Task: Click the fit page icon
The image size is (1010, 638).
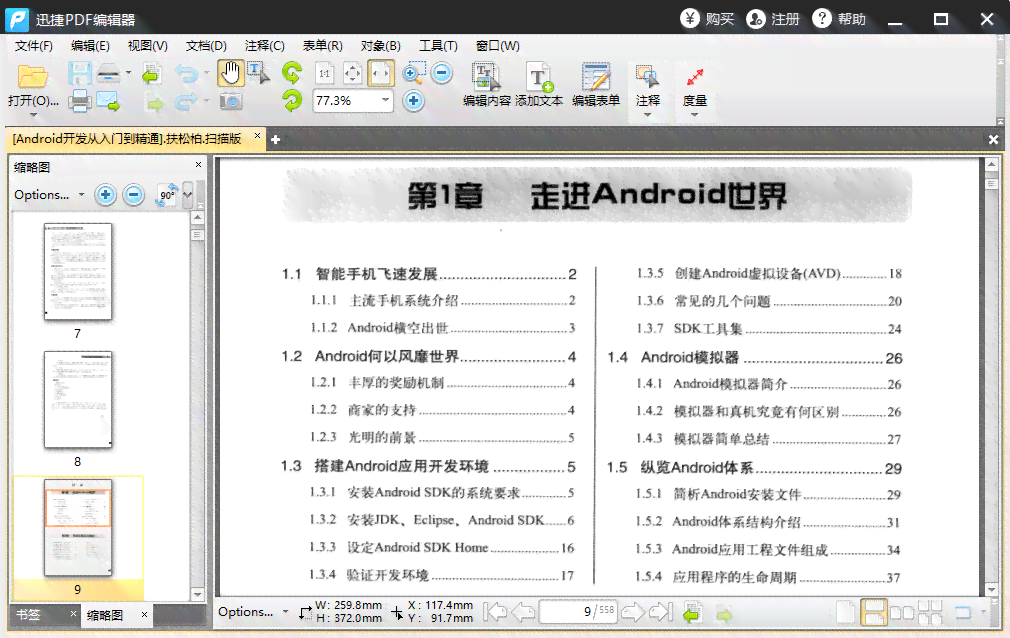Action: 352,73
